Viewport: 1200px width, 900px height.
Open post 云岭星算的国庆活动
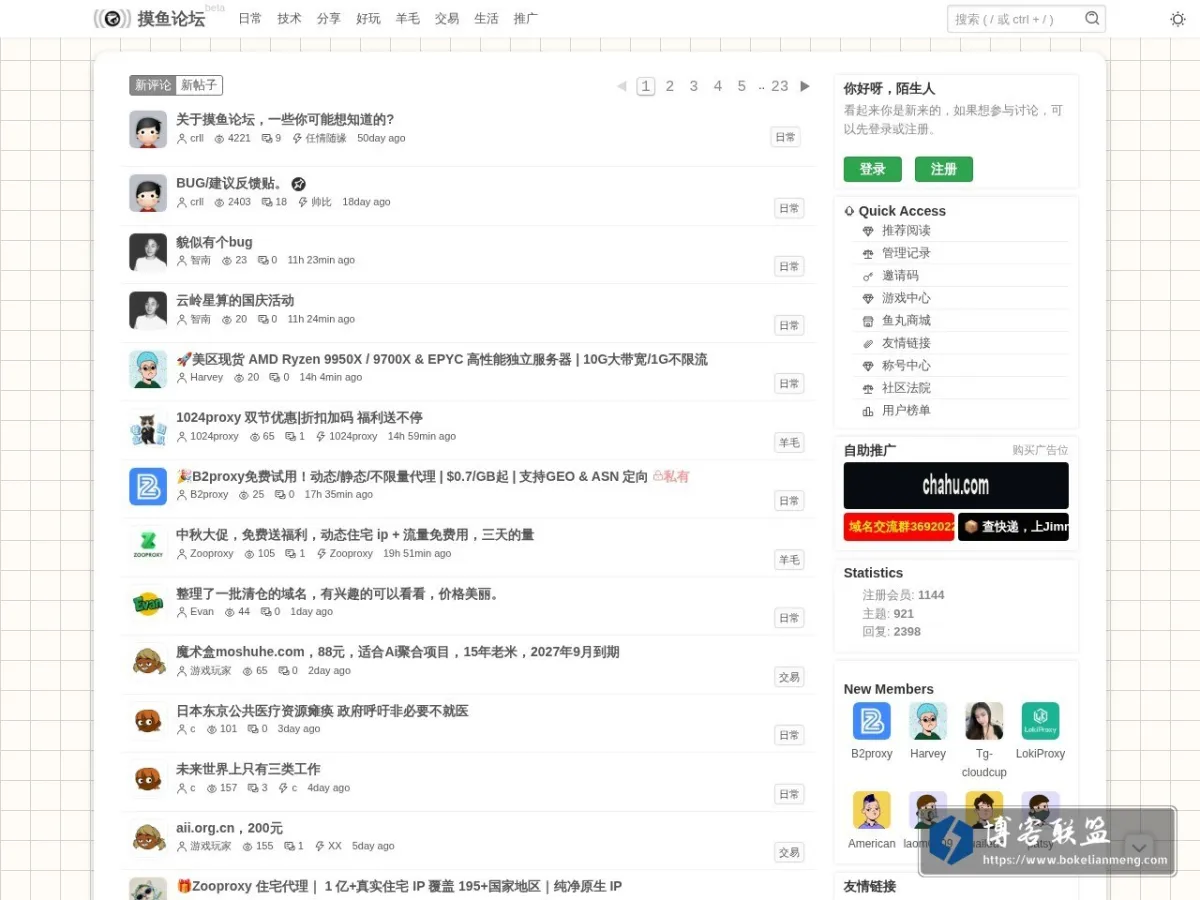click(x=235, y=301)
